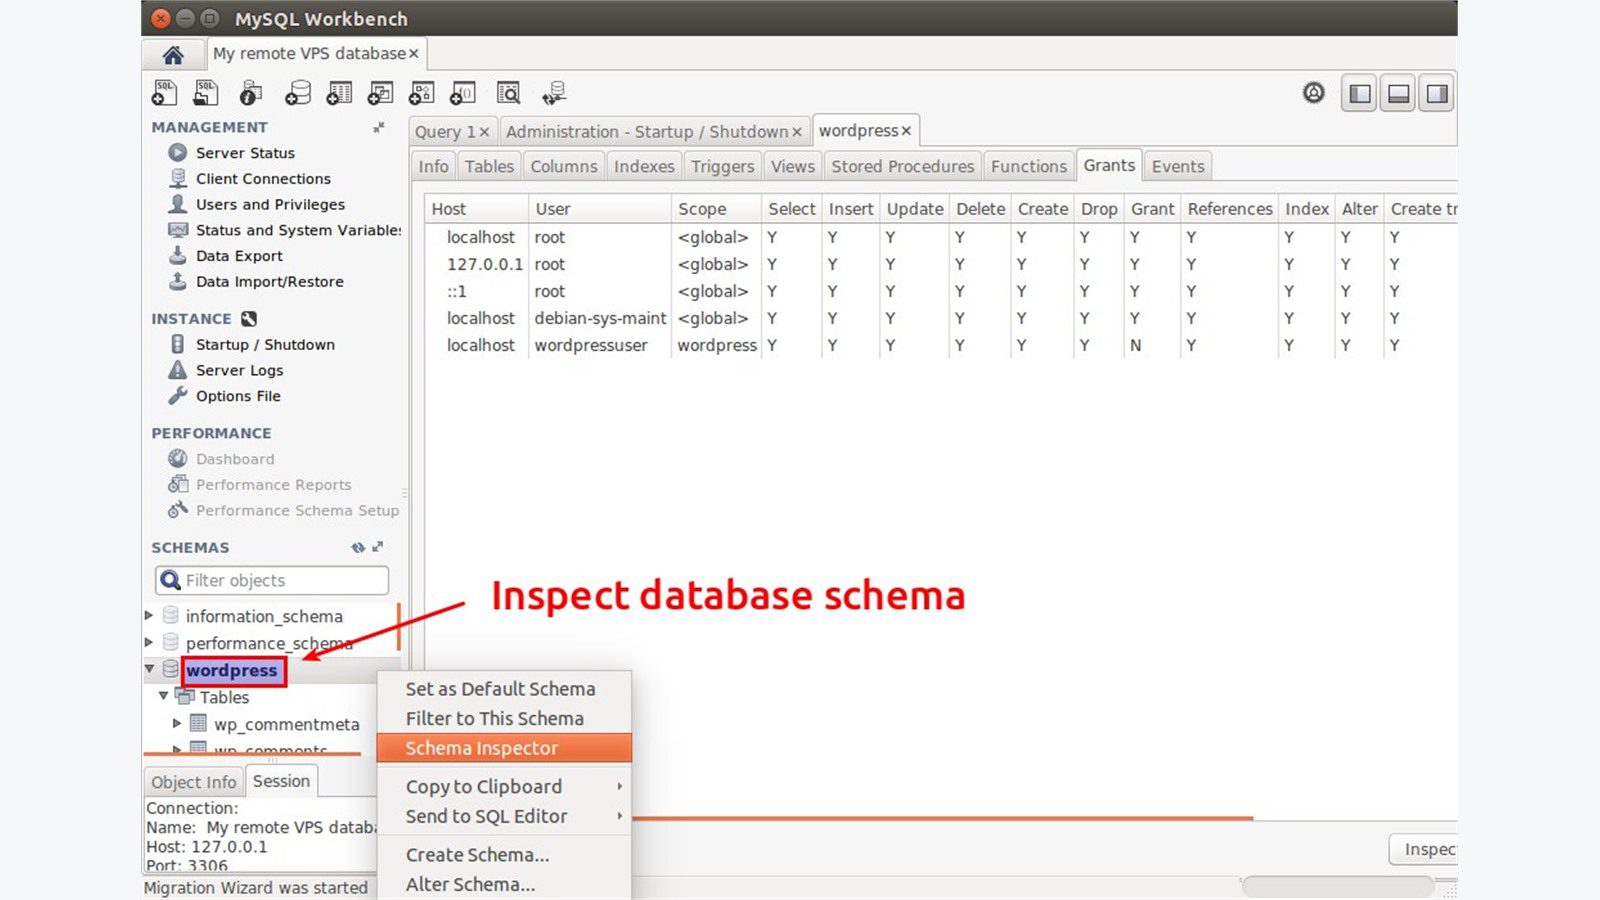Viewport: 1600px width, 900px height.
Task: Open Performance Reports
Action: [x=273, y=485]
